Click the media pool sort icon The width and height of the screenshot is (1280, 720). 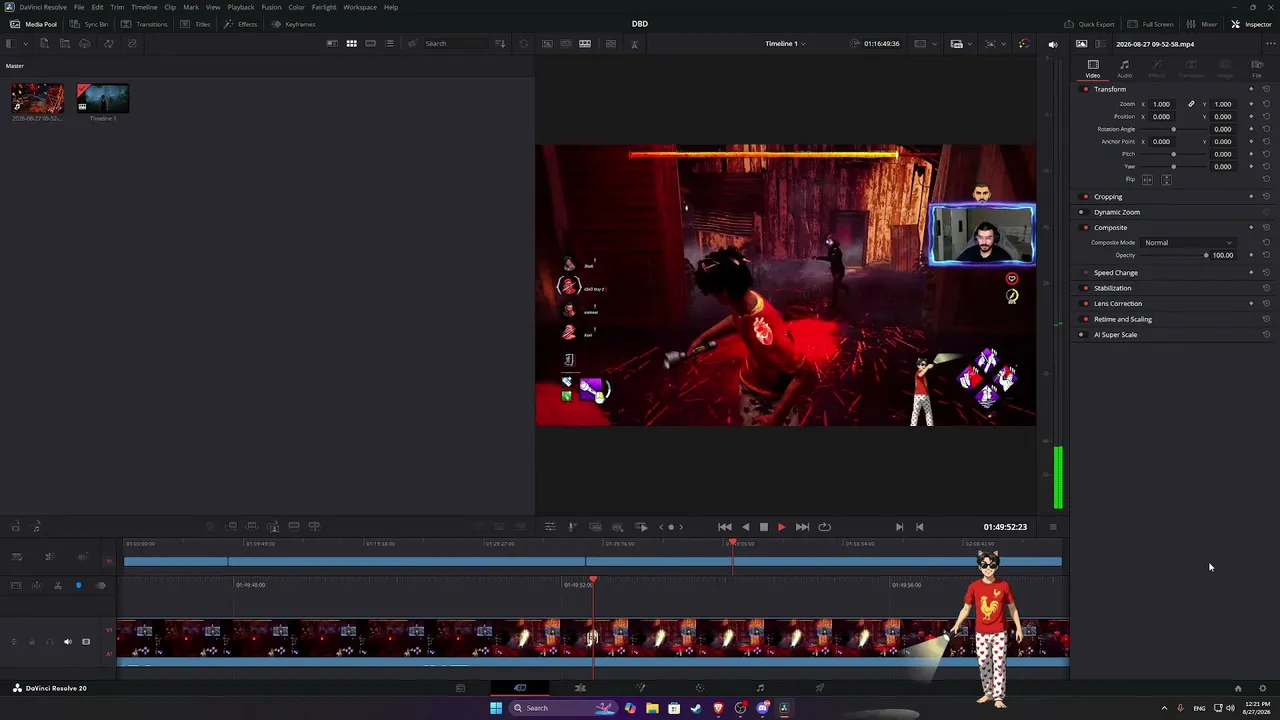[500, 44]
